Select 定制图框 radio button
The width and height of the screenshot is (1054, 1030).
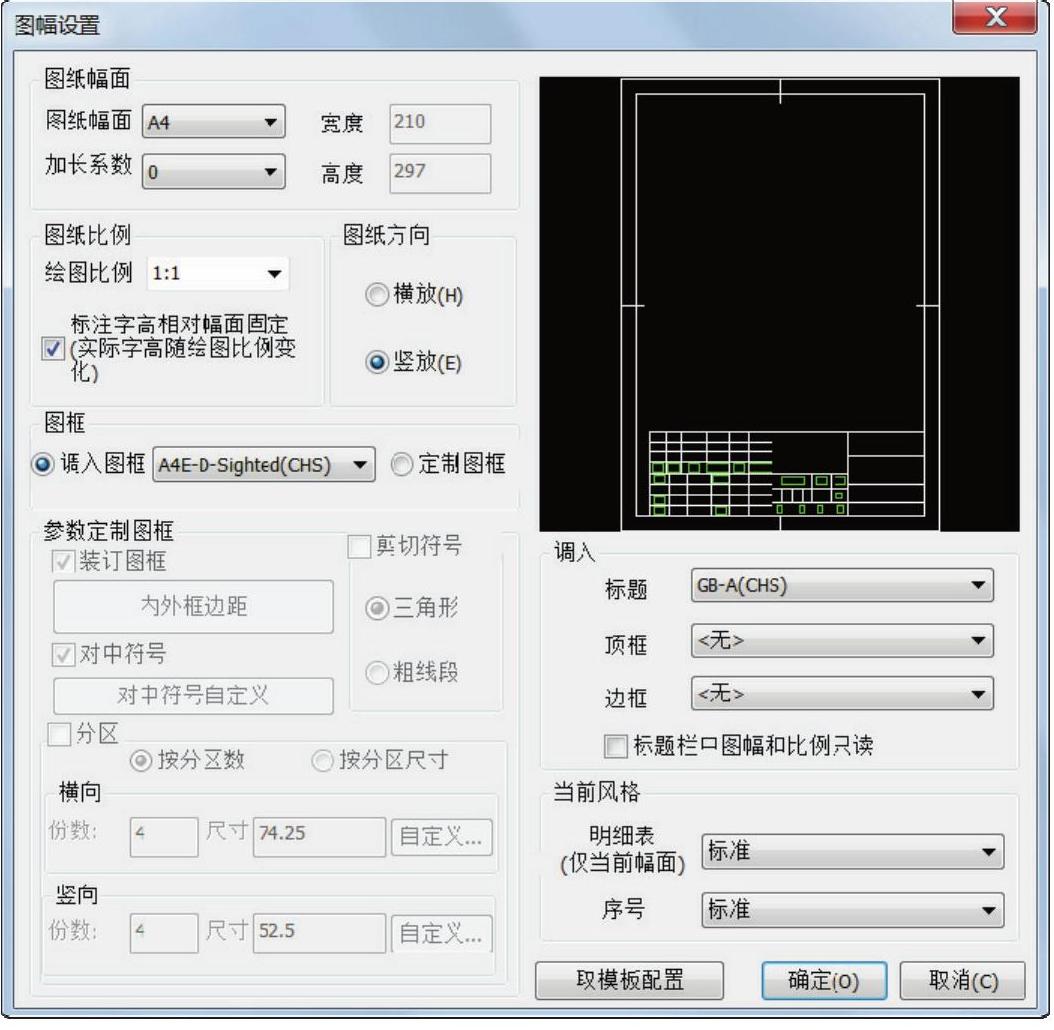tap(401, 464)
